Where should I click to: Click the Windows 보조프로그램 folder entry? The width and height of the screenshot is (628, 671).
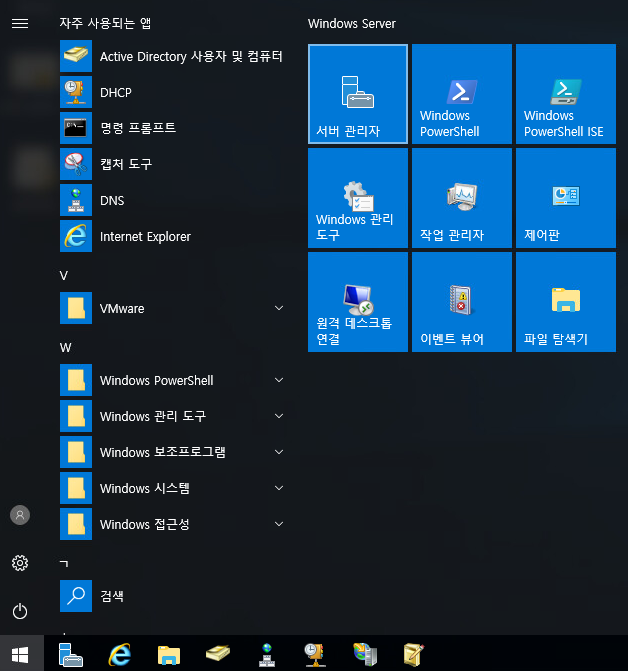click(x=173, y=452)
